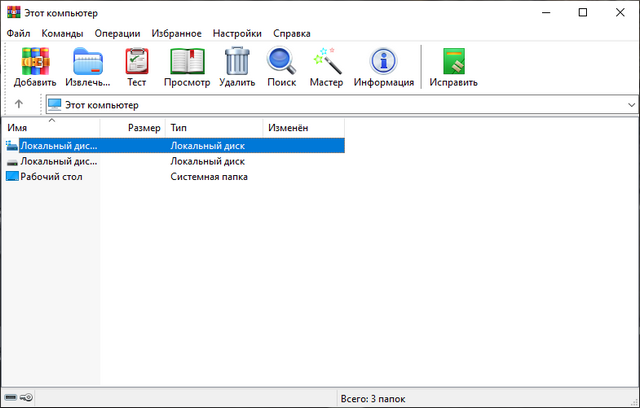Show Информация (Info) about the archive

tap(383, 62)
